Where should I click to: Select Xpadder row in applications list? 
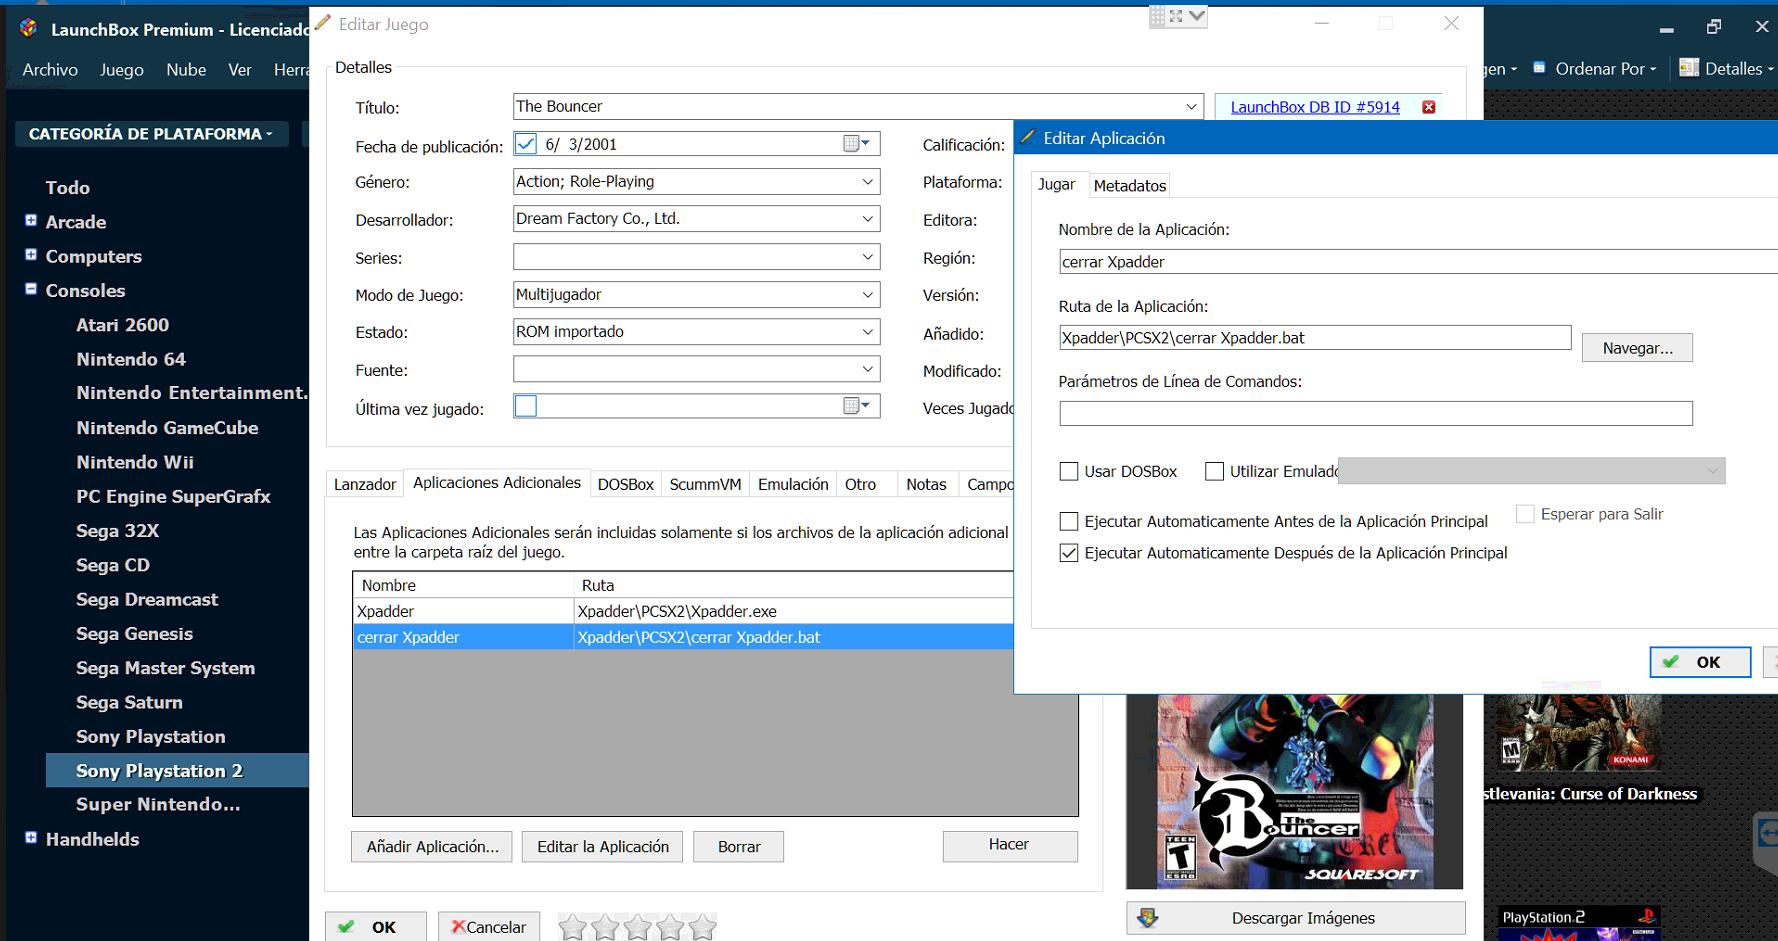683,611
